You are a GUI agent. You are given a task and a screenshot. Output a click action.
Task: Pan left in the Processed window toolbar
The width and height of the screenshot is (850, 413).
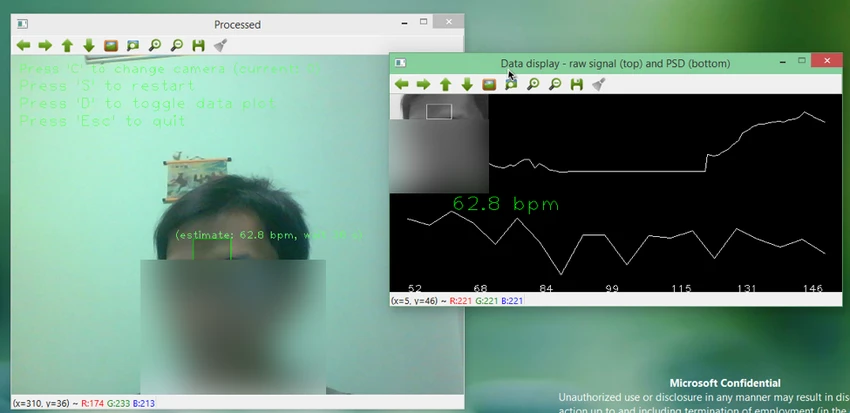pyautogui.click(x=23, y=46)
